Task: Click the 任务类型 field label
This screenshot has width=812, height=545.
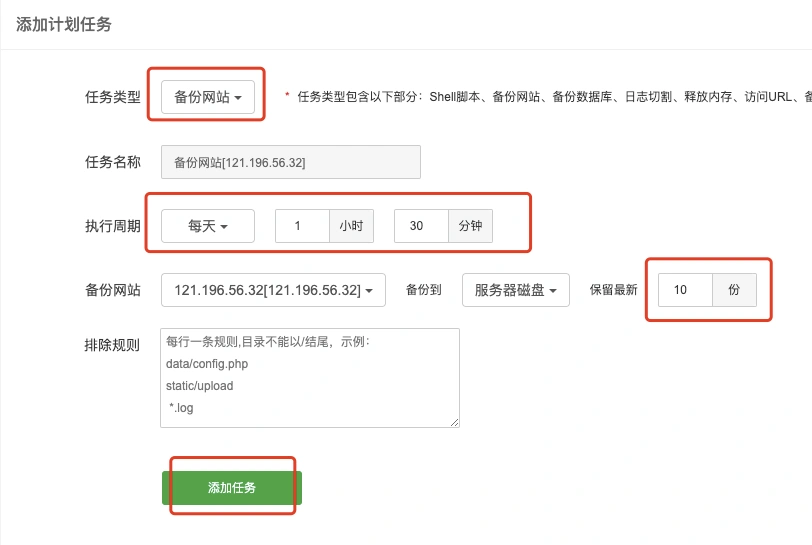Action: pos(112,97)
